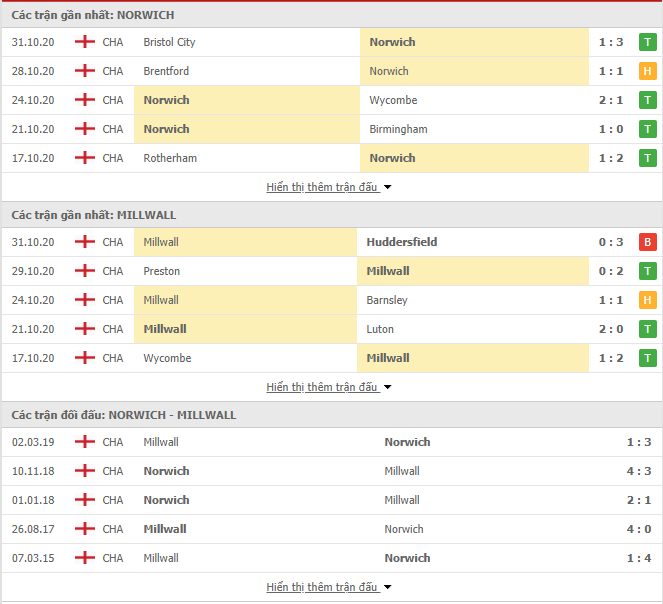Open 'Hiển thị thêm trận đấu' under Norwich
The width and height of the screenshot is (663, 604).
pyautogui.click(x=321, y=187)
